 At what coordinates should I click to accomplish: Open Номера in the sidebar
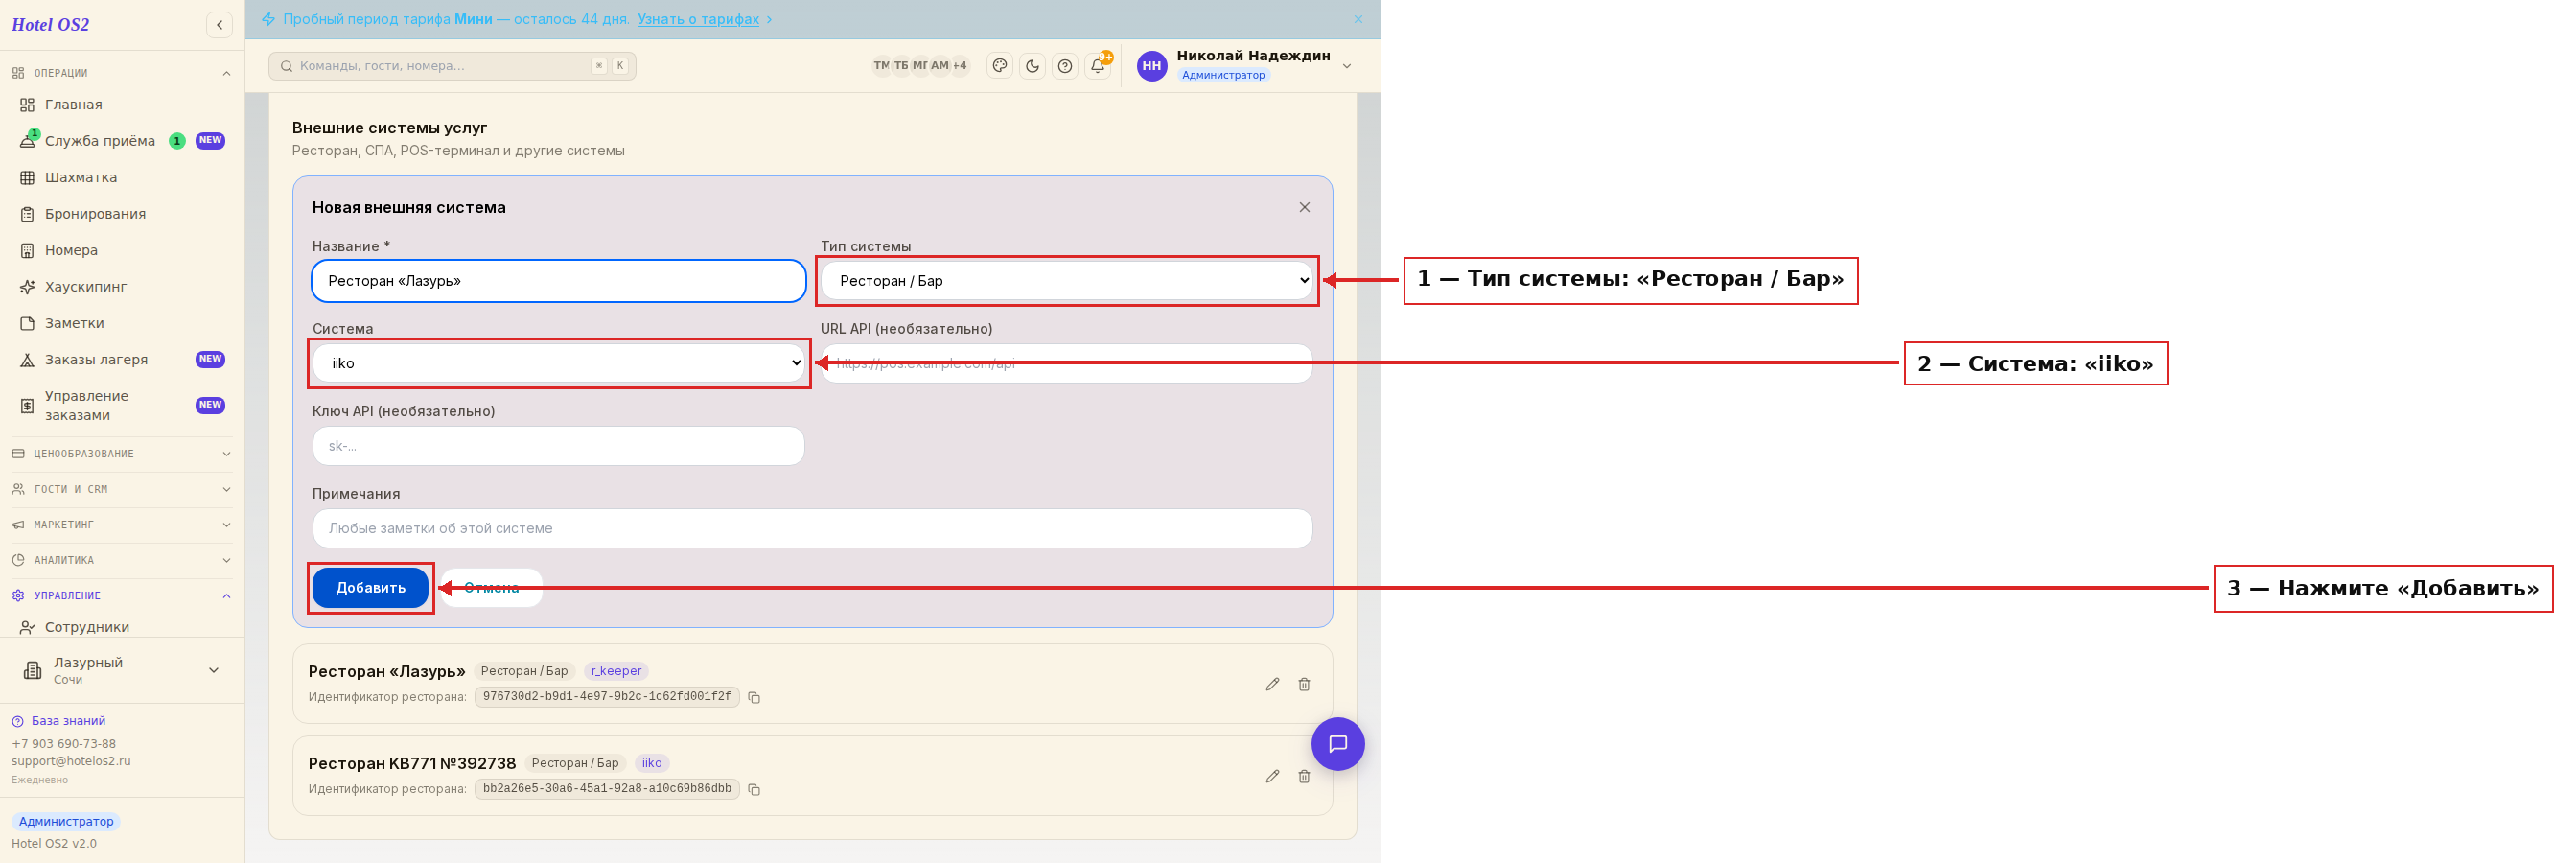pyautogui.click(x=122, y=251)
